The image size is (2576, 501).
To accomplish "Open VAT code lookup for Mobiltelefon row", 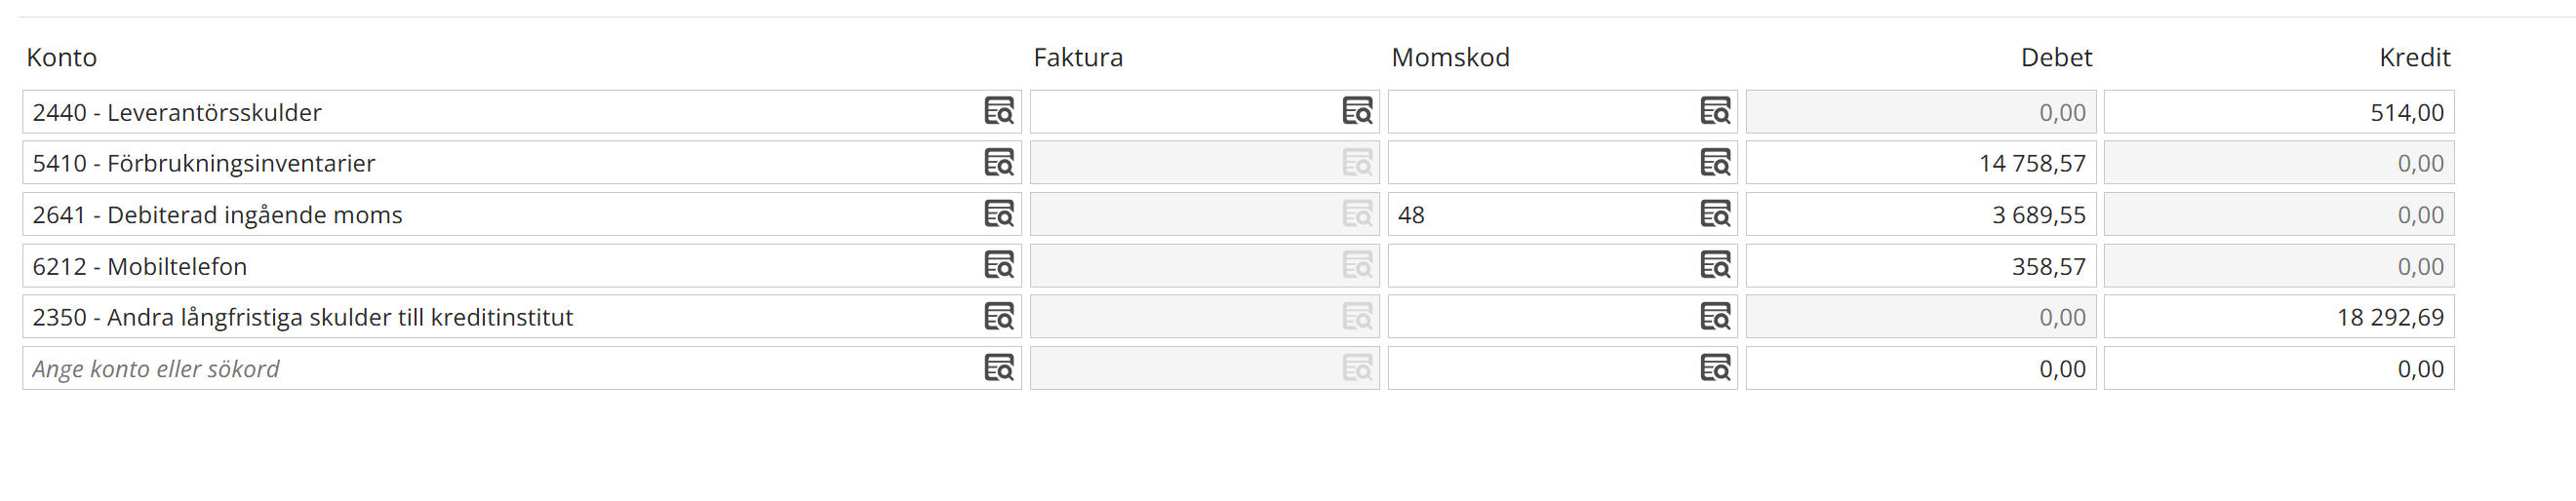I will point(1714,266).
